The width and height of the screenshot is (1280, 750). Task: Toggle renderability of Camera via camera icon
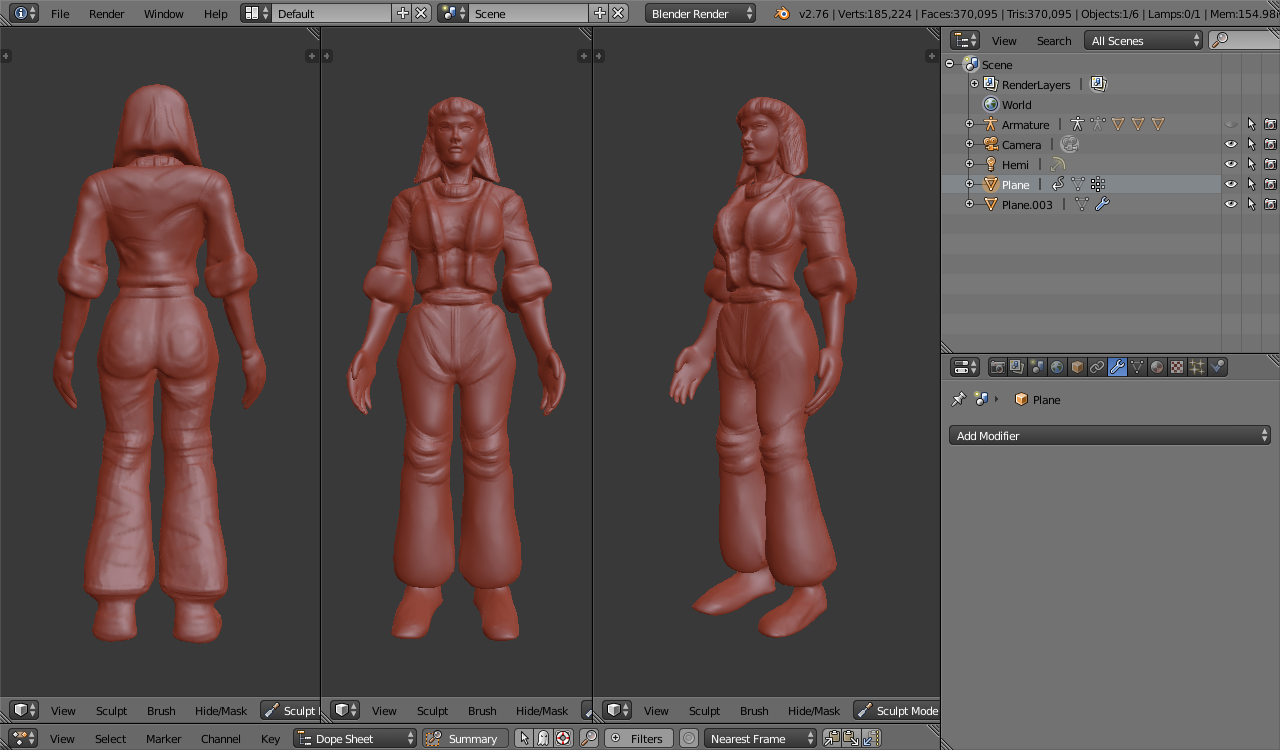pos(1270,144)
